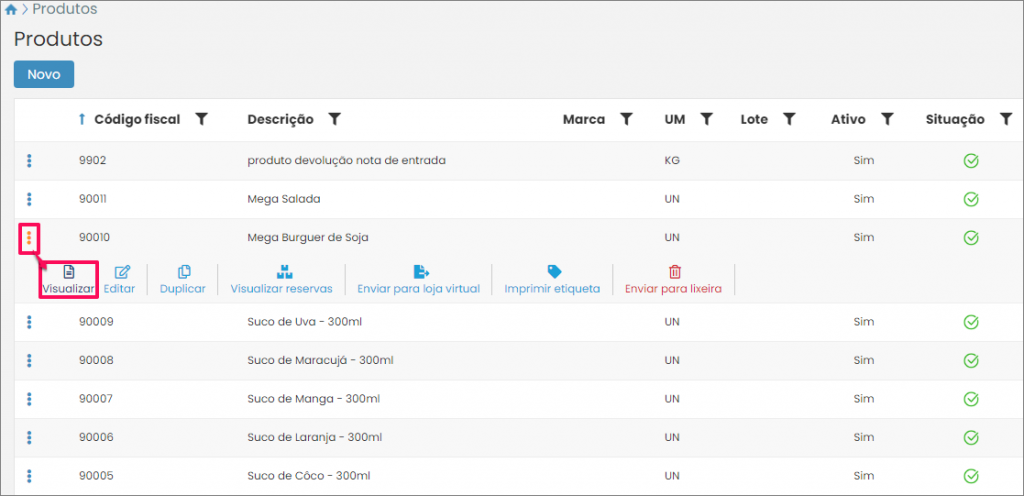Open filter for Situação column
Image resolution: width=1024 pixels, height=496 pixels.
click(x=1005, y=120)
